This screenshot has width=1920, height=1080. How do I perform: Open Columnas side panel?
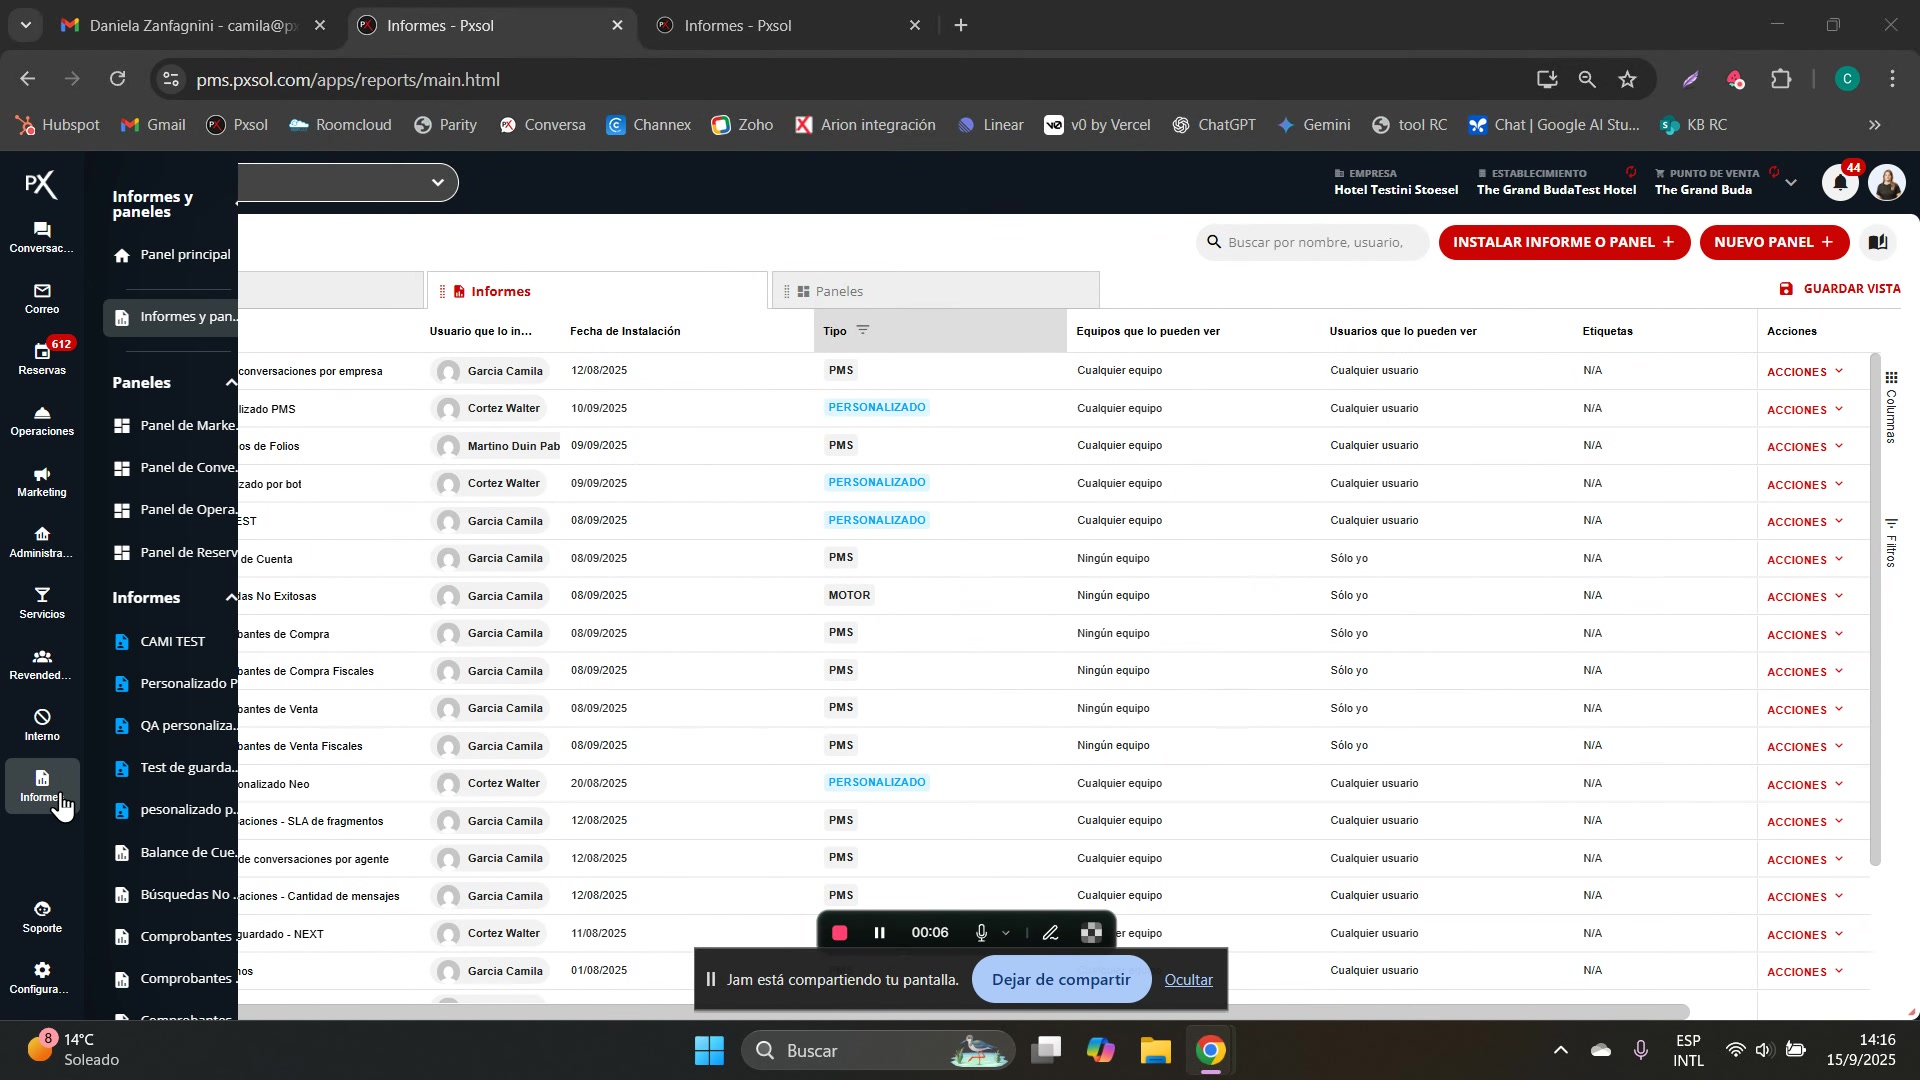(x=1891, y=407)
